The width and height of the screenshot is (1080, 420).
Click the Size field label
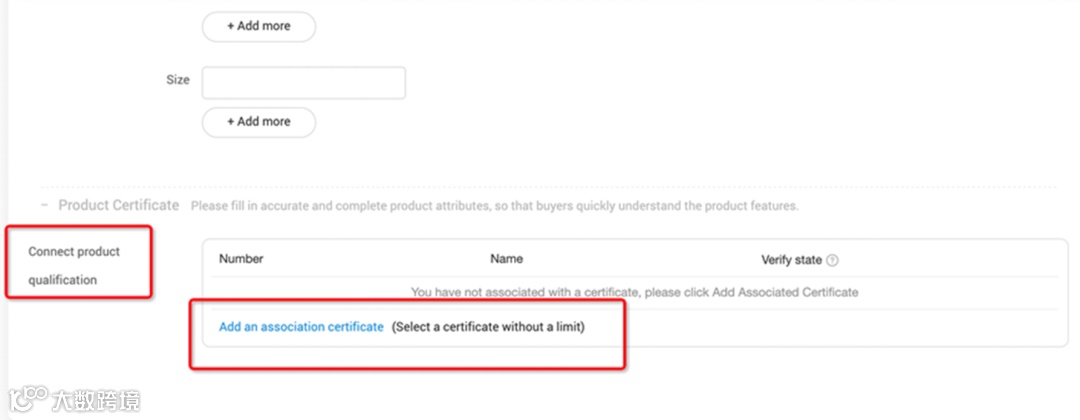(177, 80)
